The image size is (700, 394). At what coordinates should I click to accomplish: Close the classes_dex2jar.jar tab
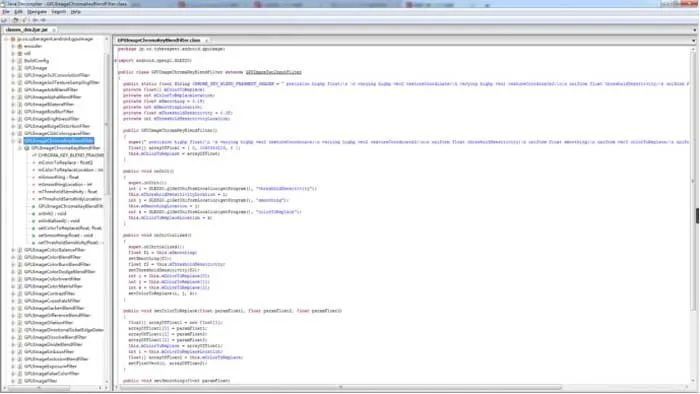pos(54,30)
